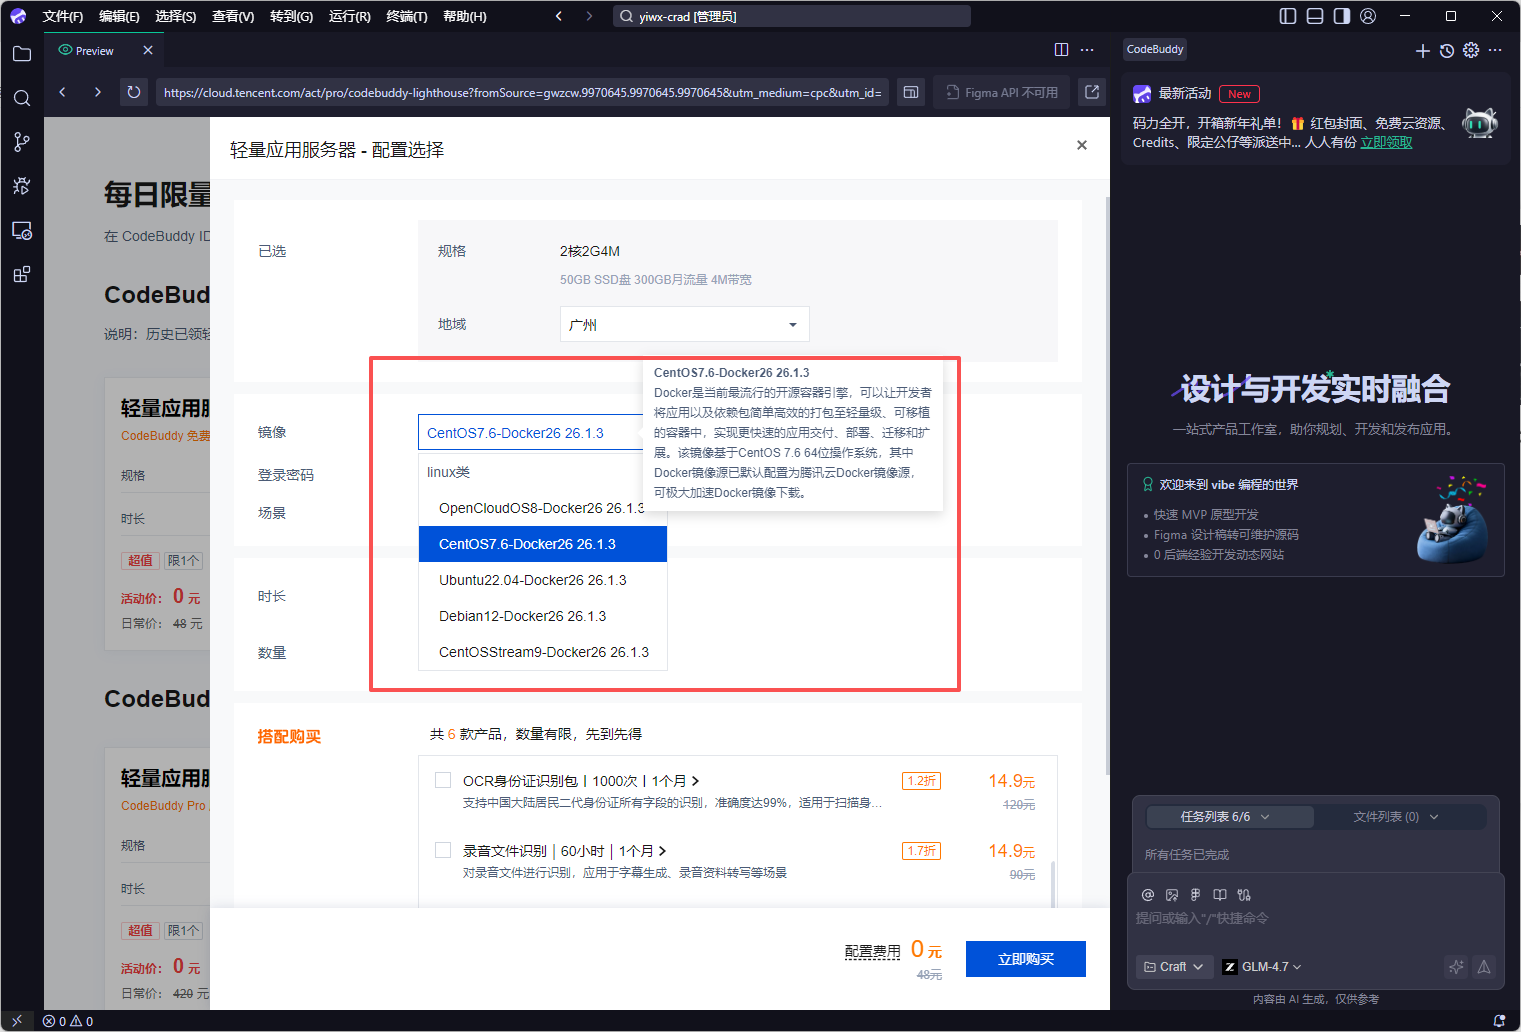Click the 立即购买 button
This screenshot has width=1521, height=1032.
(x=1025, y=959)
